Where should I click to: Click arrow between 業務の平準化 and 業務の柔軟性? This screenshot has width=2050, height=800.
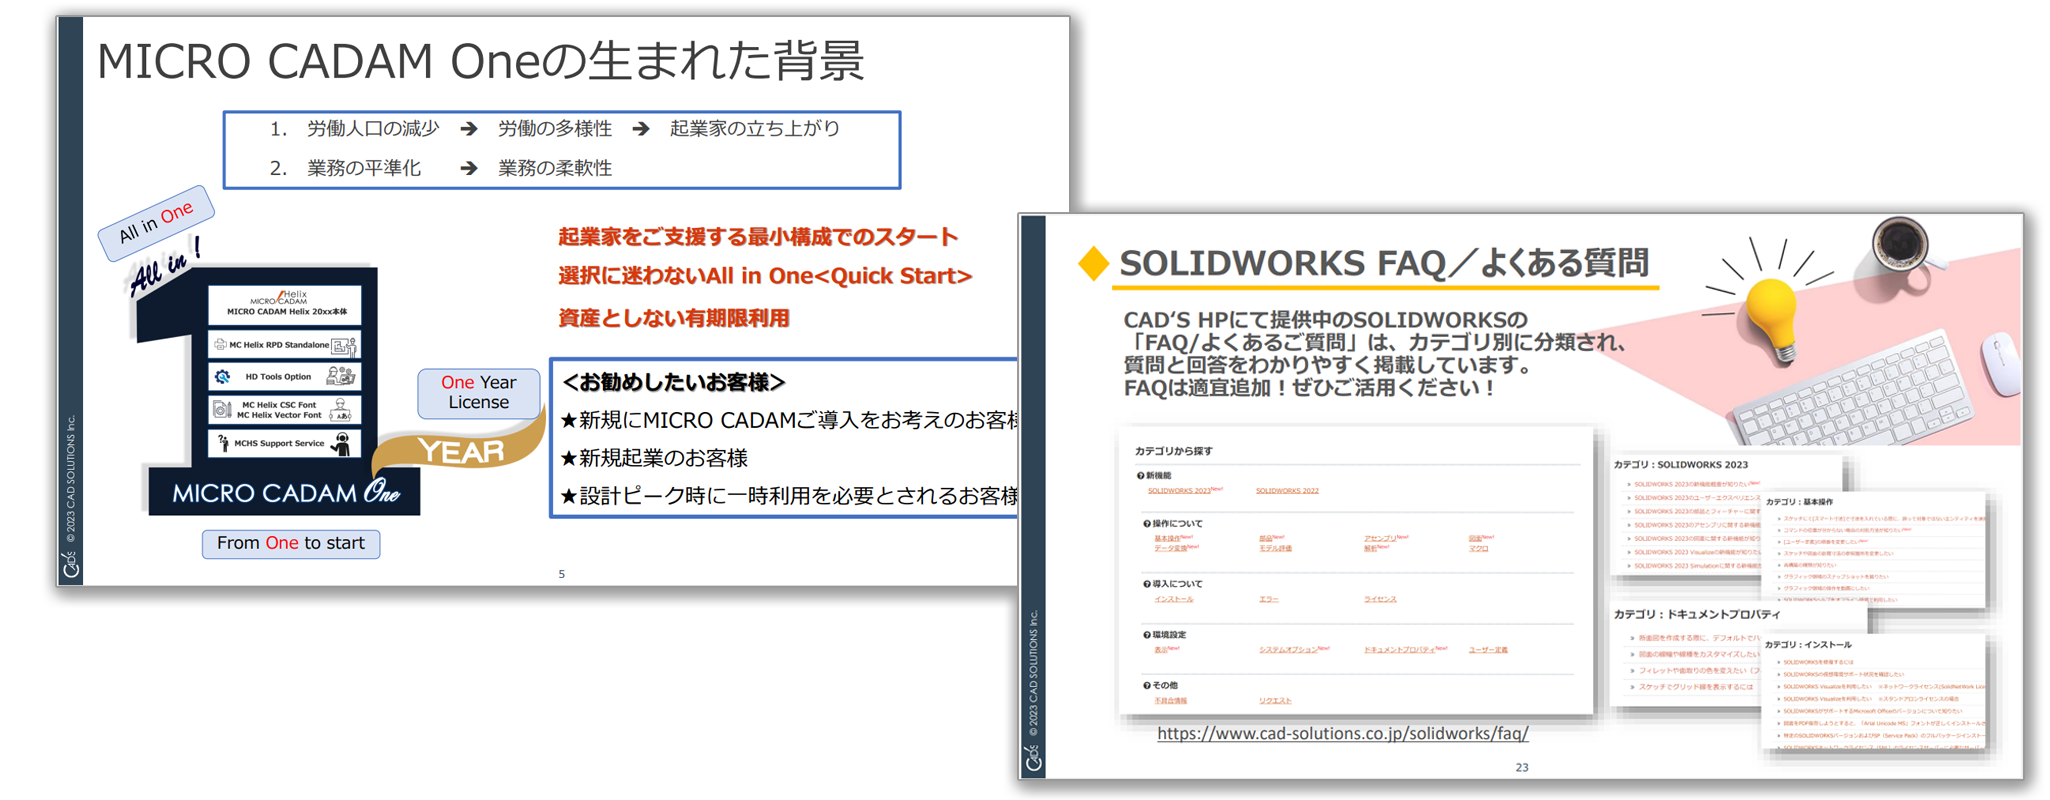468,168
